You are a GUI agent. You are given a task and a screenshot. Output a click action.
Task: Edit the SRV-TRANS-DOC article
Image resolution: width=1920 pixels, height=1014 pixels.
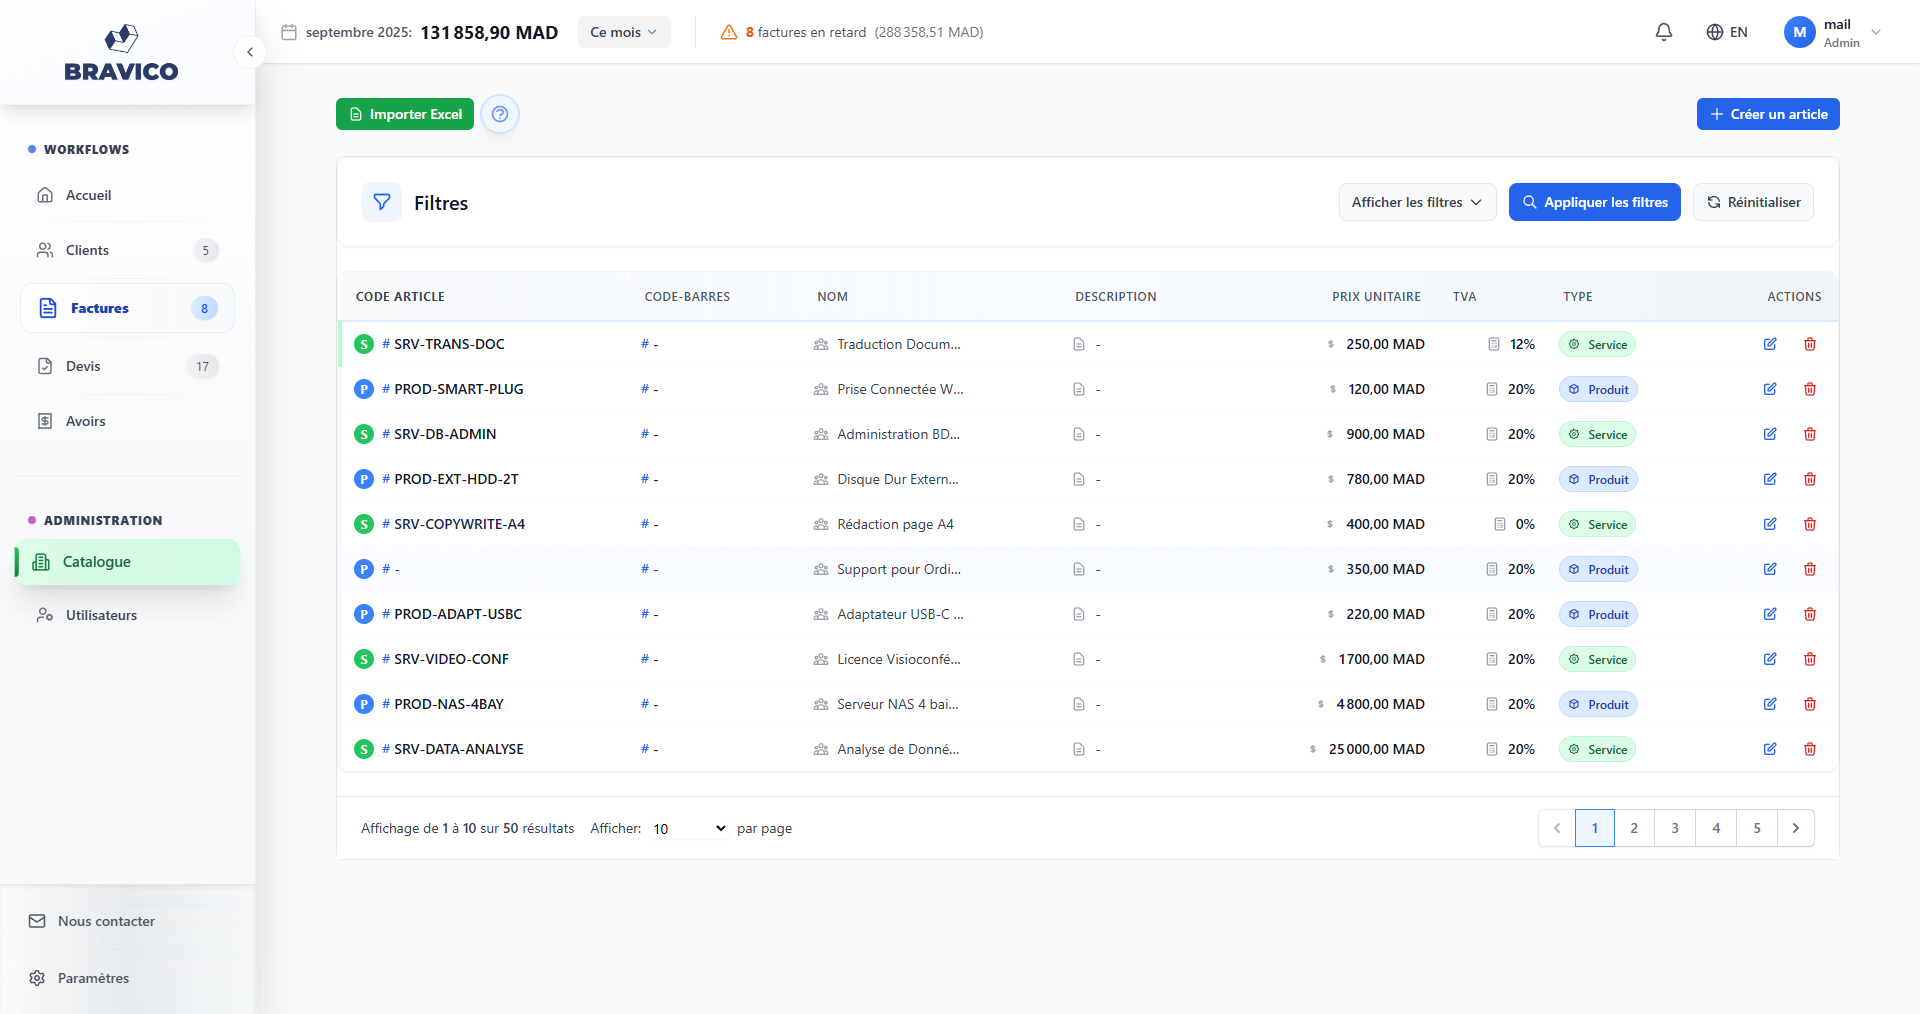pyautogui.click(x=1770, y=344)
